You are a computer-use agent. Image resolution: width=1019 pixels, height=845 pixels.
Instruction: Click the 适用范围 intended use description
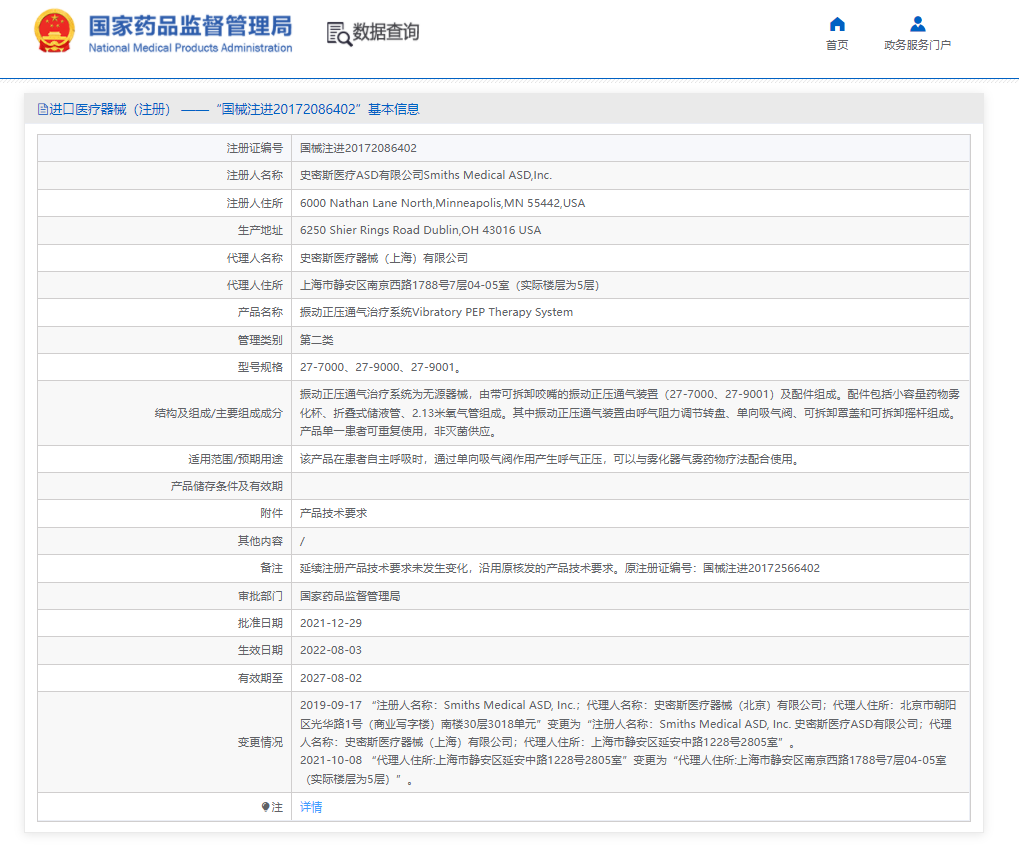point(551,460)
